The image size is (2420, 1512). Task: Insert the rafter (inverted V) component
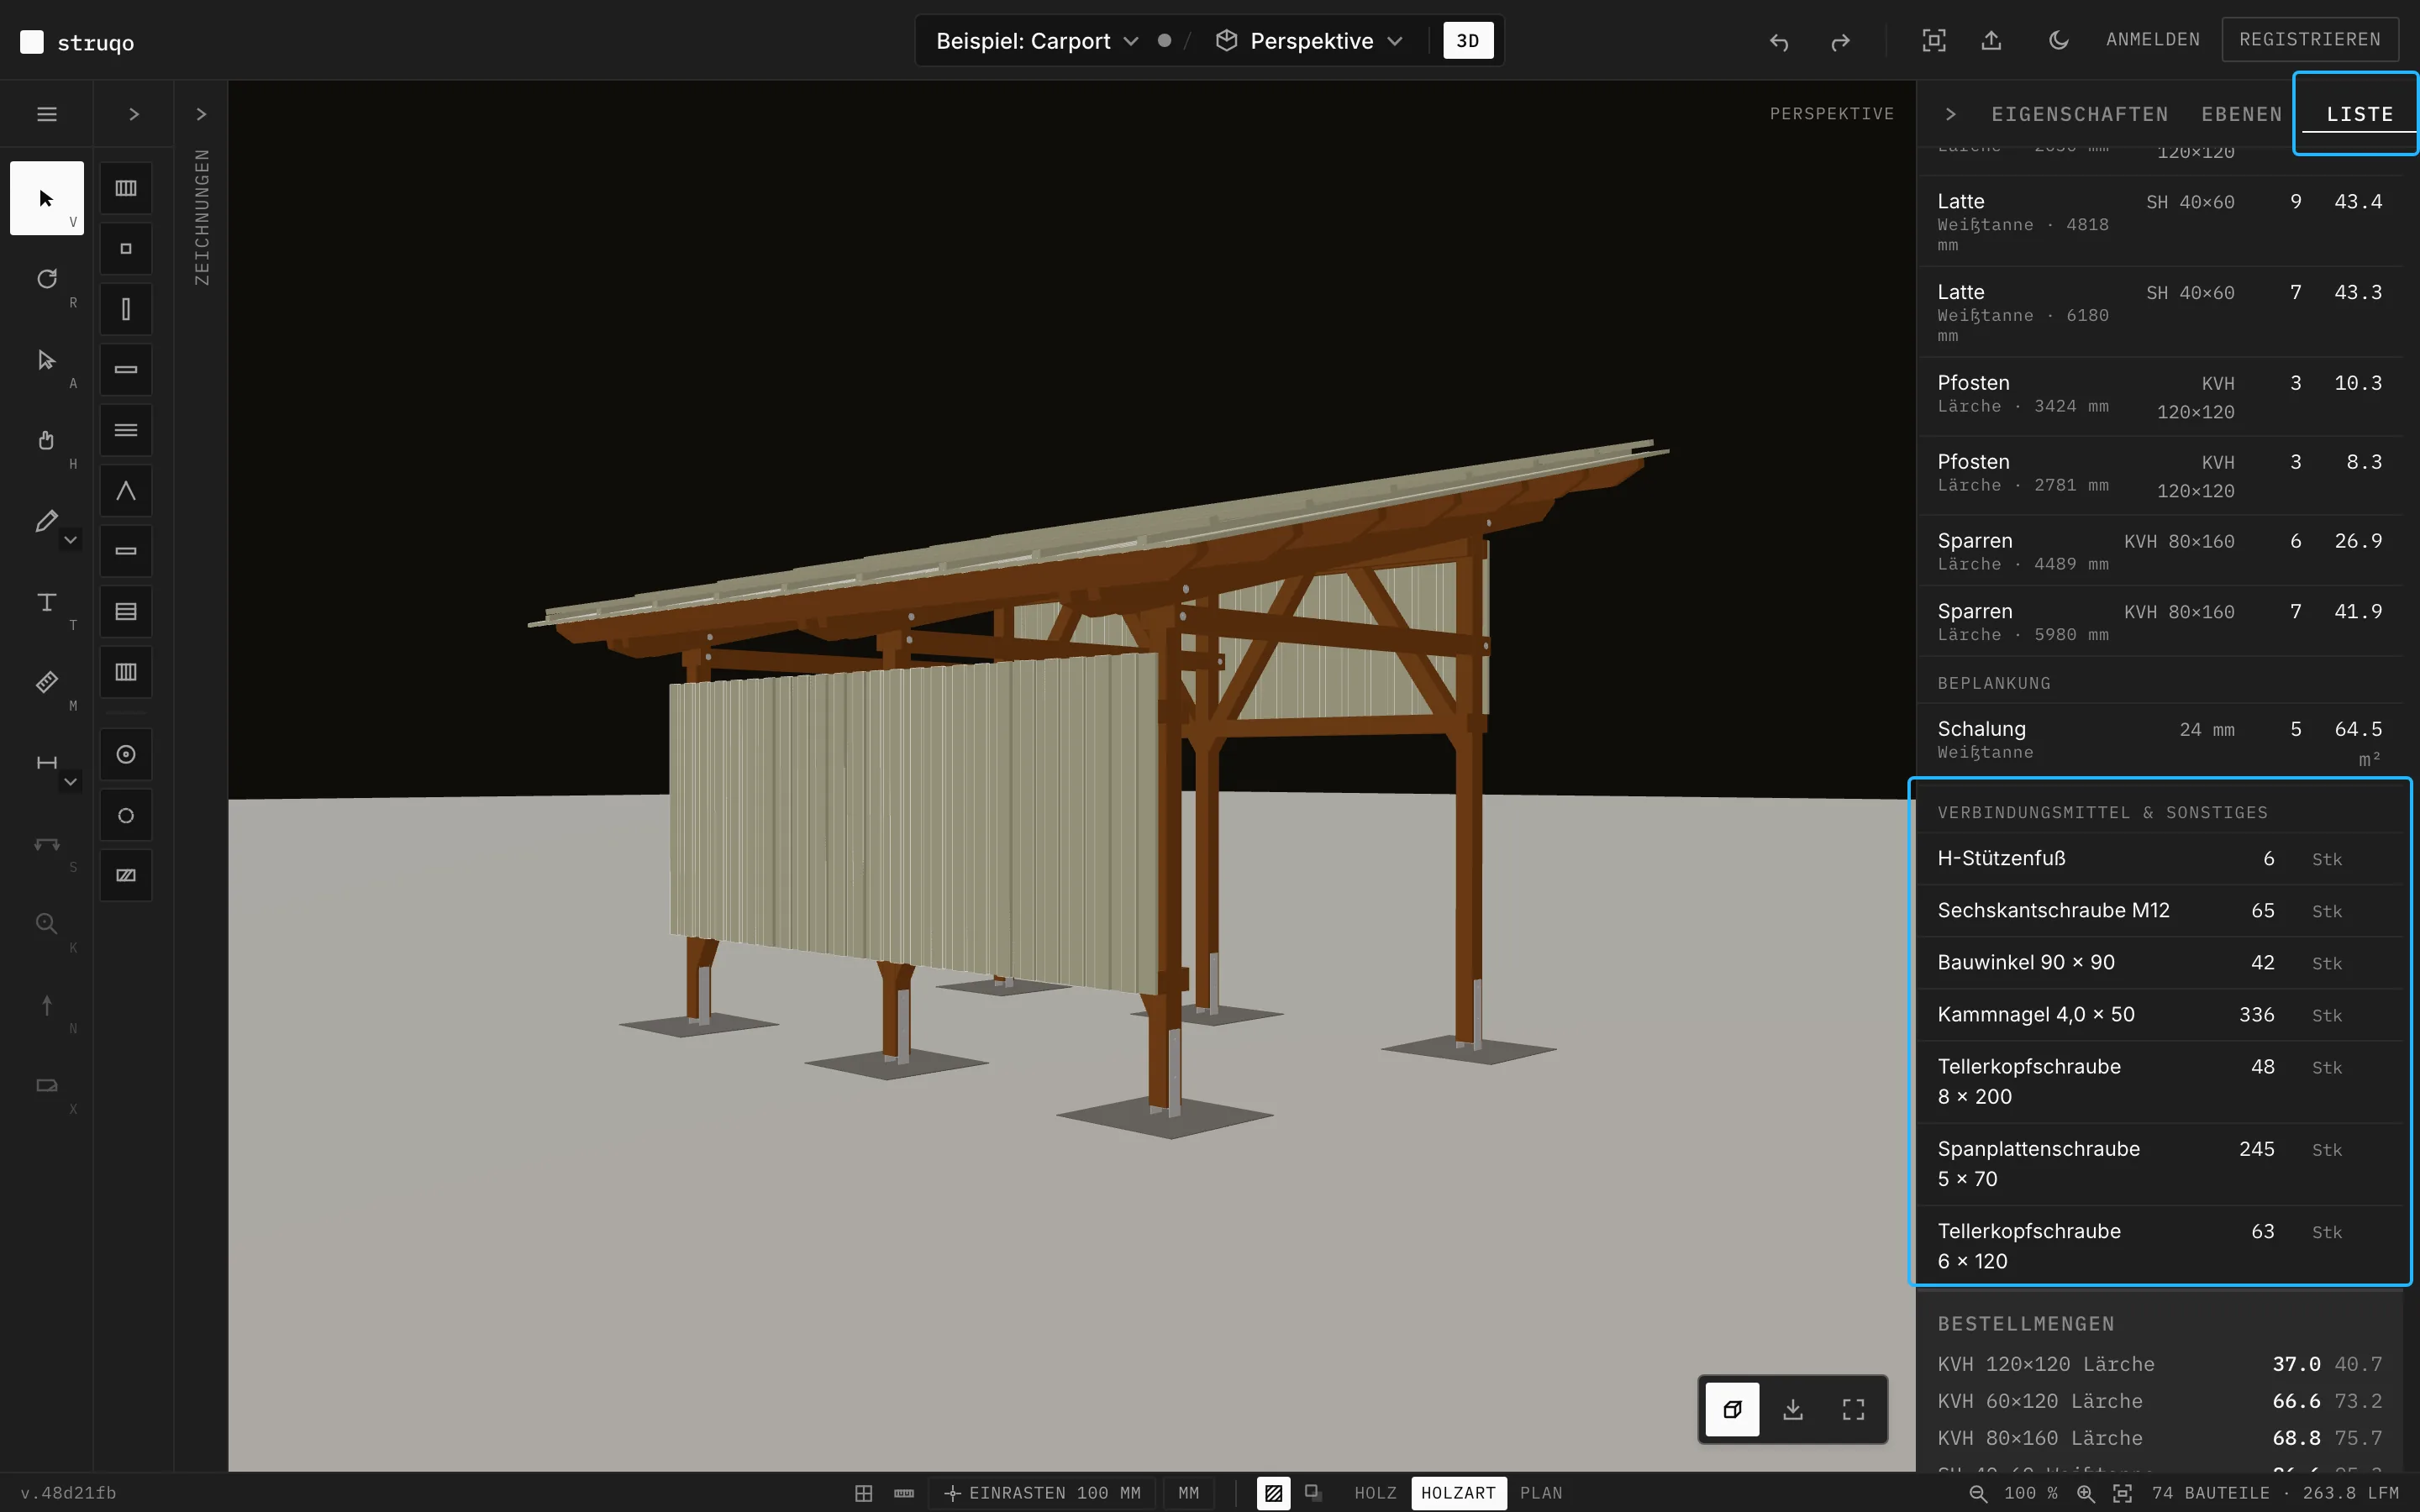coord(126,491)
